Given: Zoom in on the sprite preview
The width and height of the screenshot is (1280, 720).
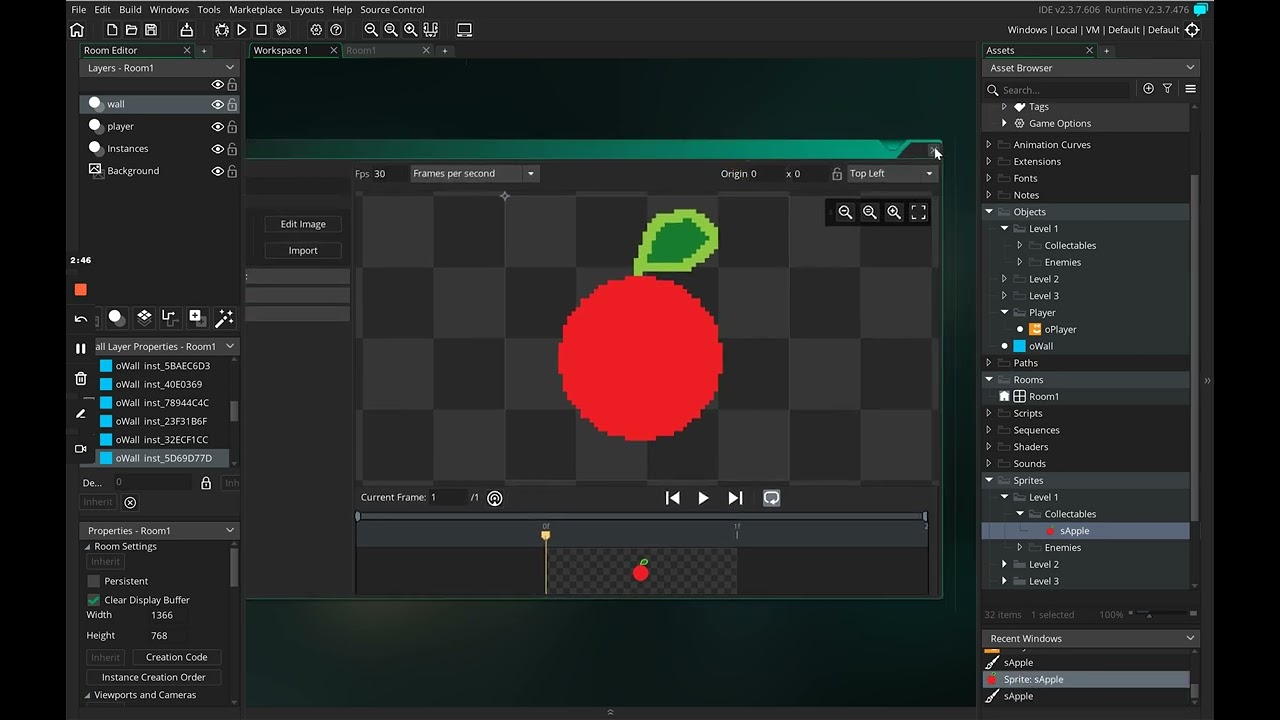Looking at the screenshot, I should tap(894, 212).
